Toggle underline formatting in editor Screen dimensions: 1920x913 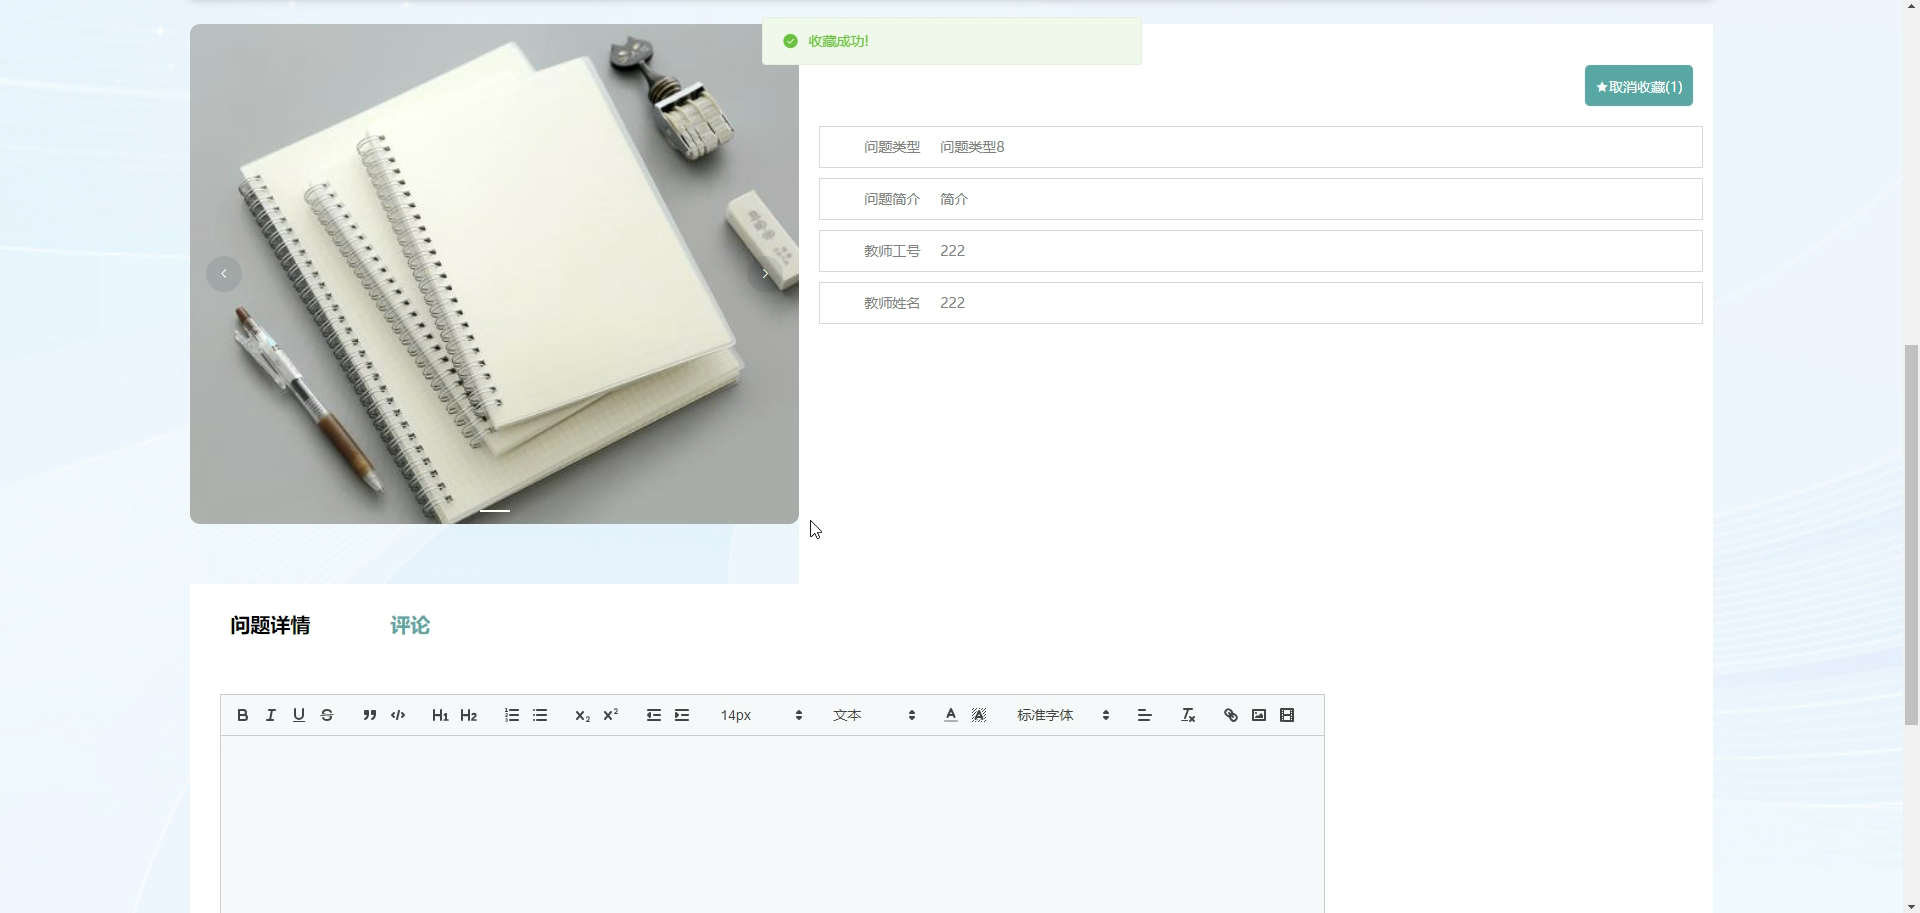[298, 715]
